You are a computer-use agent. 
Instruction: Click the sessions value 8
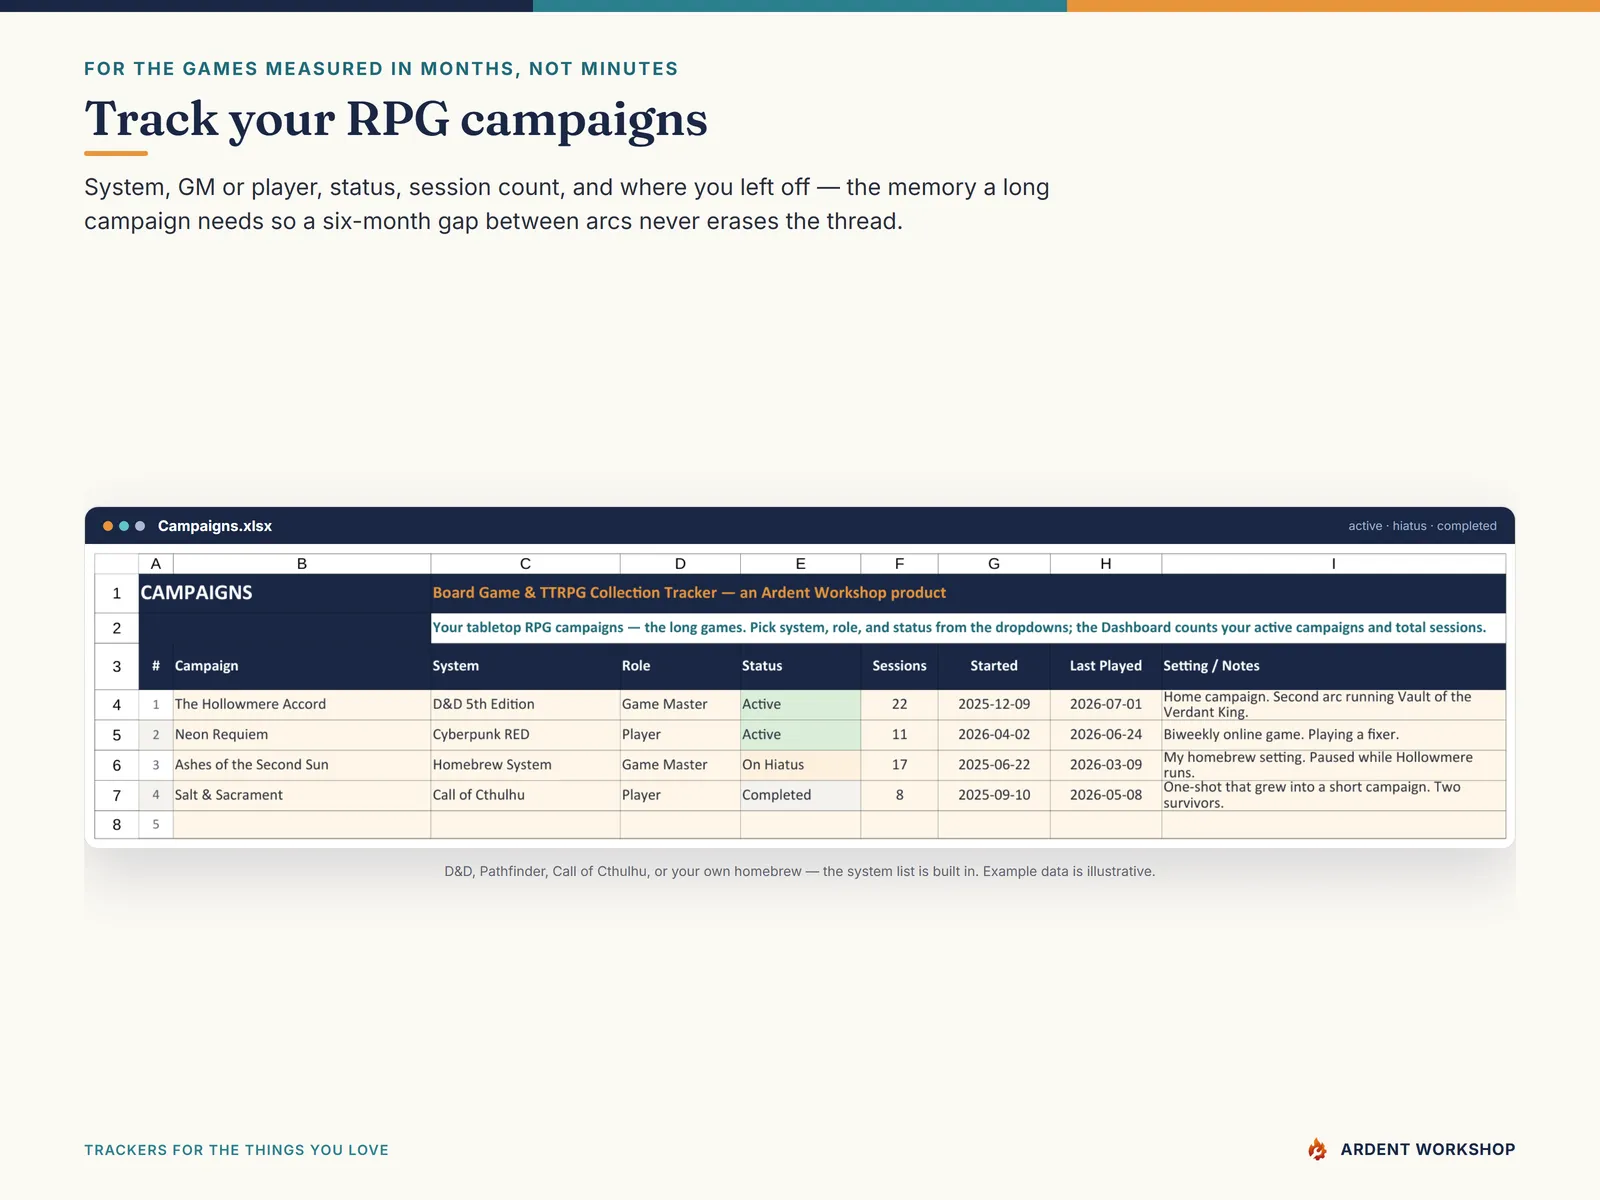(x=899, y=795)
